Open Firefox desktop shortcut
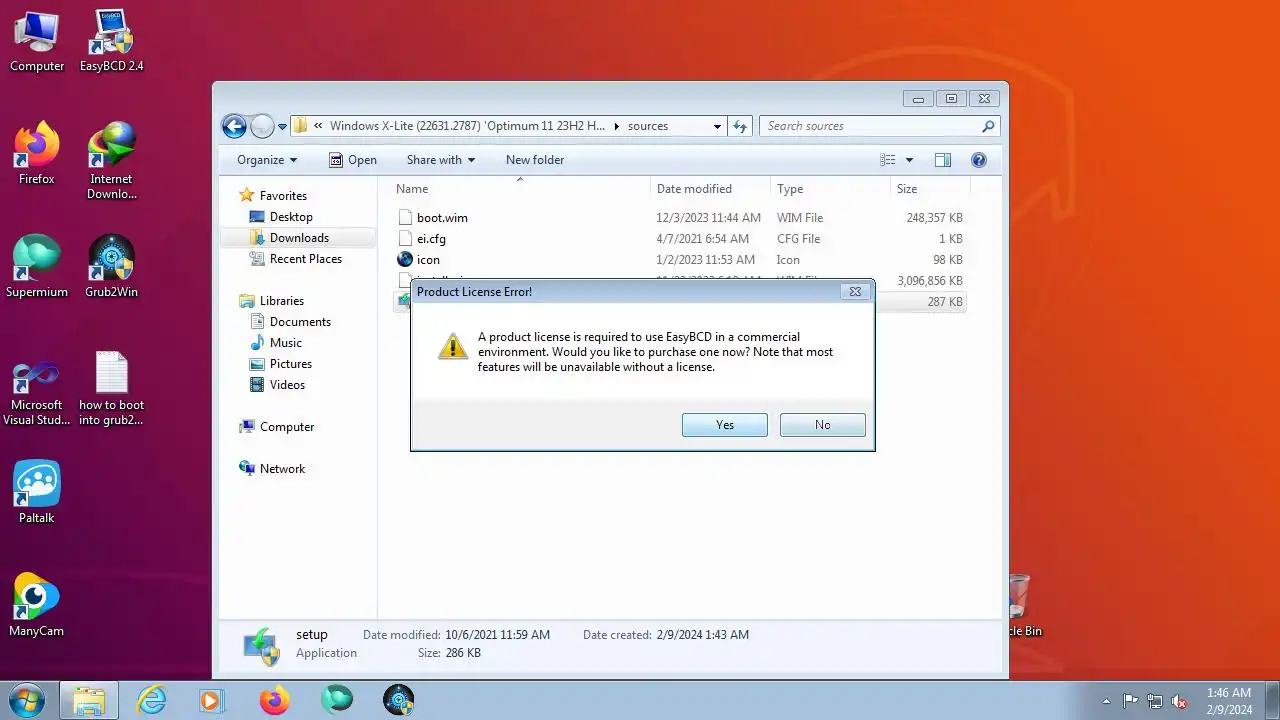The image size is (1280, 720). (37, 154)
